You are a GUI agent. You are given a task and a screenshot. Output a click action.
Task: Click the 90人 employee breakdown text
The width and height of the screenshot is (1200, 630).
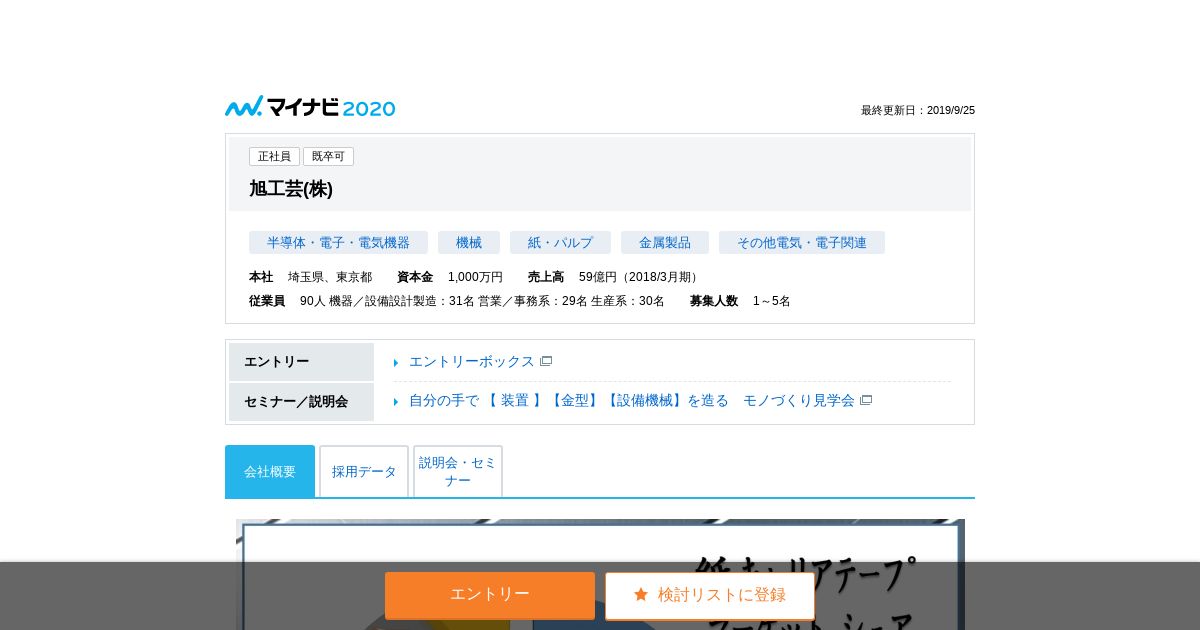pos(482,301)
